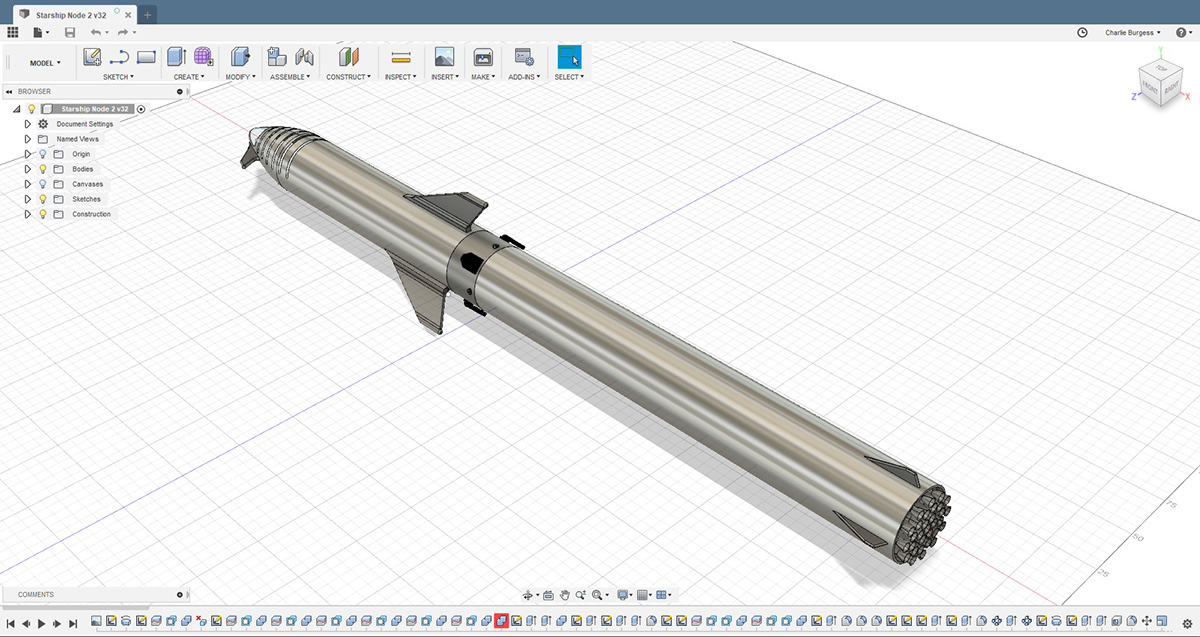
Task: Jump timeline to the end
Action: click(73, 624)
